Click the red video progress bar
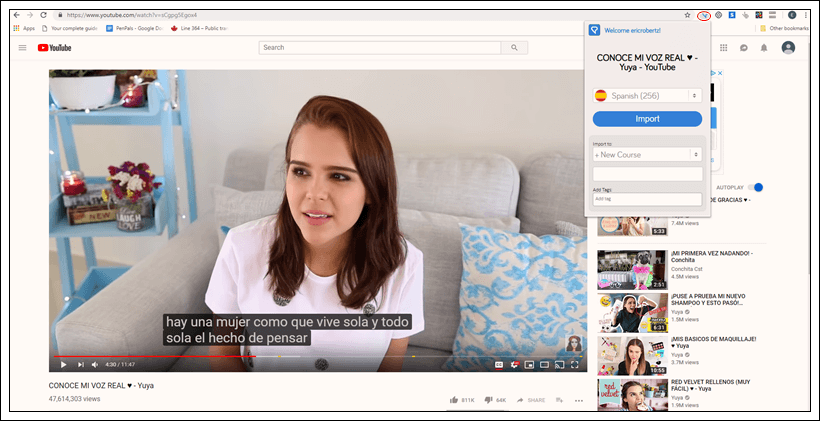The image size is (820, 421). click(150, 356)
